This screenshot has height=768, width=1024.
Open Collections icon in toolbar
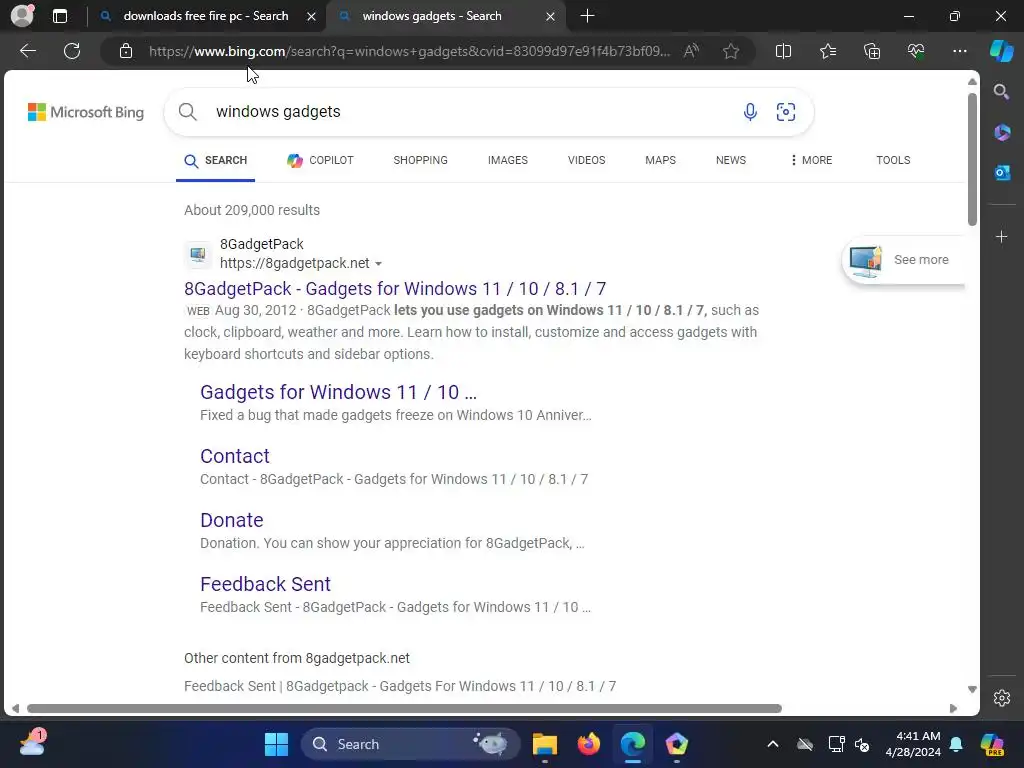(872, 51)
